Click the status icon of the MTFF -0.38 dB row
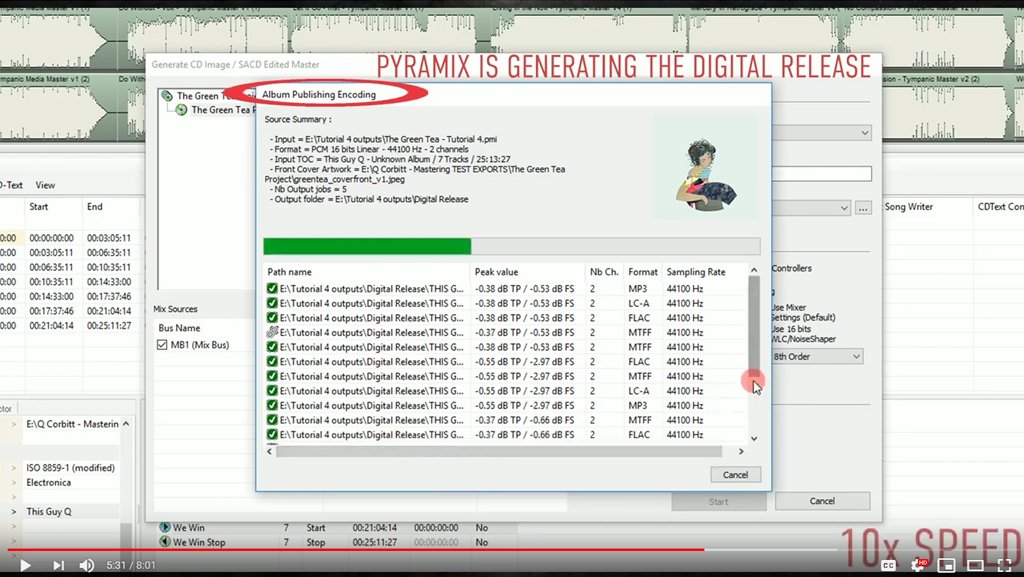This screenshot has height=577, width=1024. pos(272,347)
